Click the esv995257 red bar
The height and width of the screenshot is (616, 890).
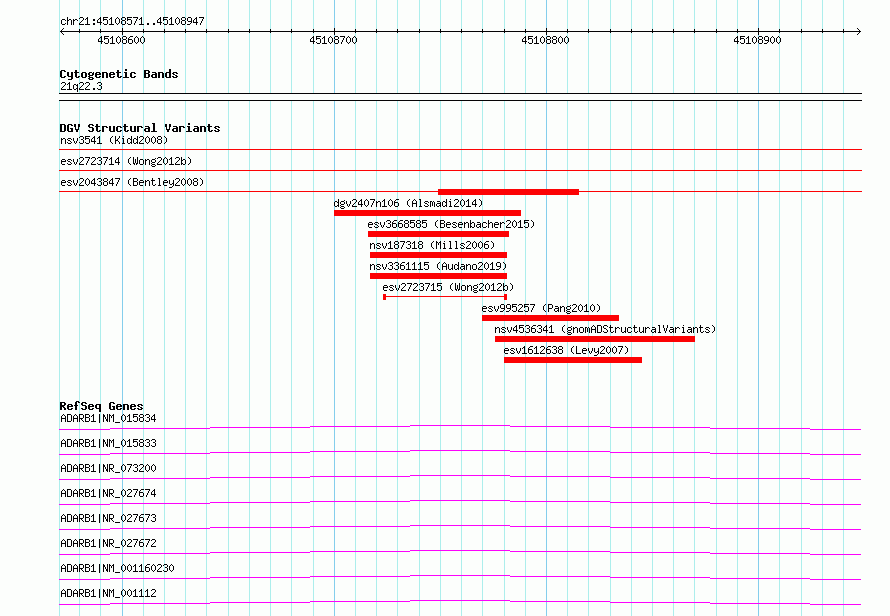point(551,318)
